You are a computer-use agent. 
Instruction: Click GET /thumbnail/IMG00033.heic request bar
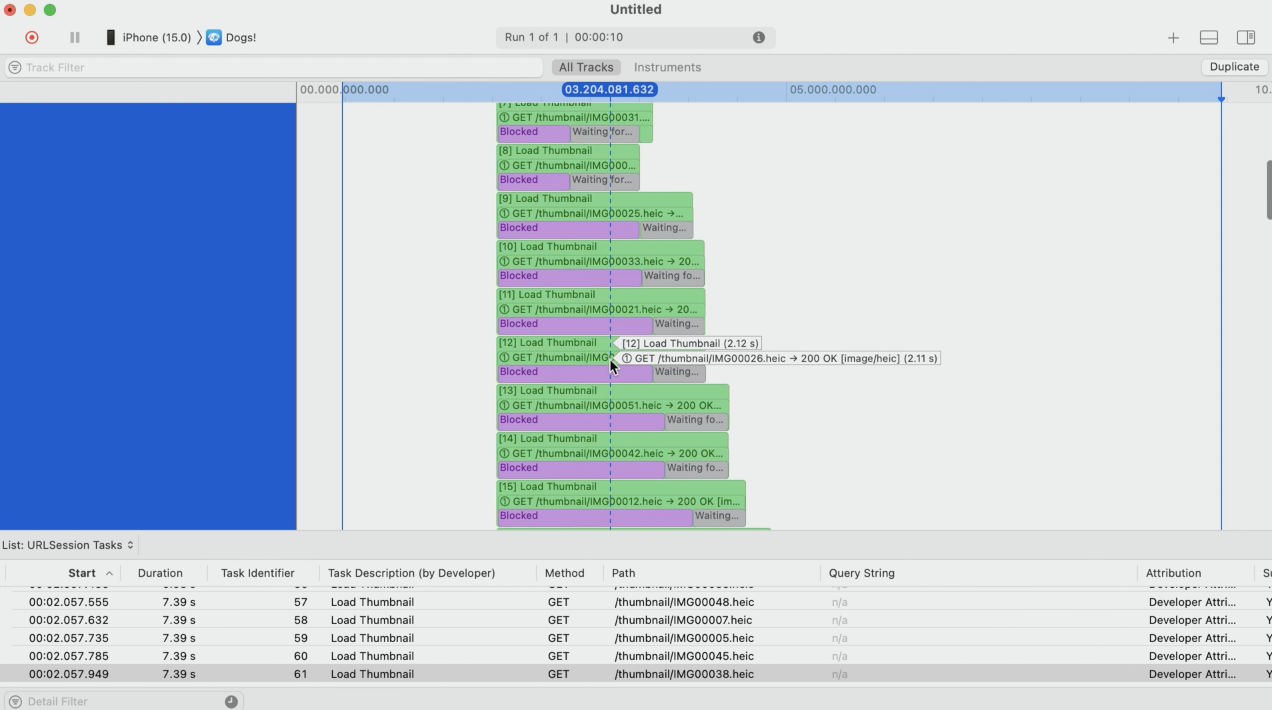pos(600,261)
